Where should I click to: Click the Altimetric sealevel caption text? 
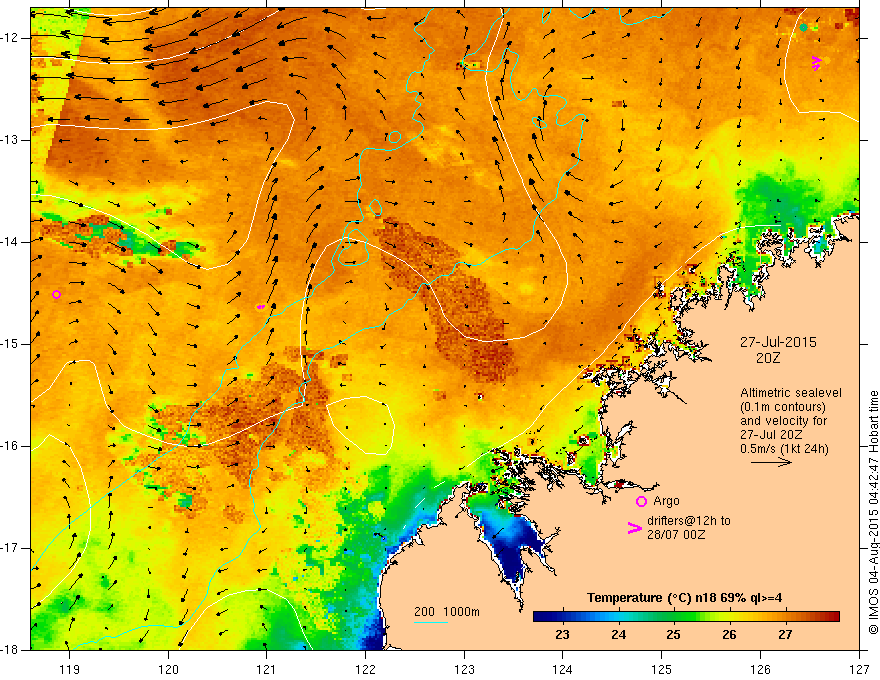click(791, 393)
